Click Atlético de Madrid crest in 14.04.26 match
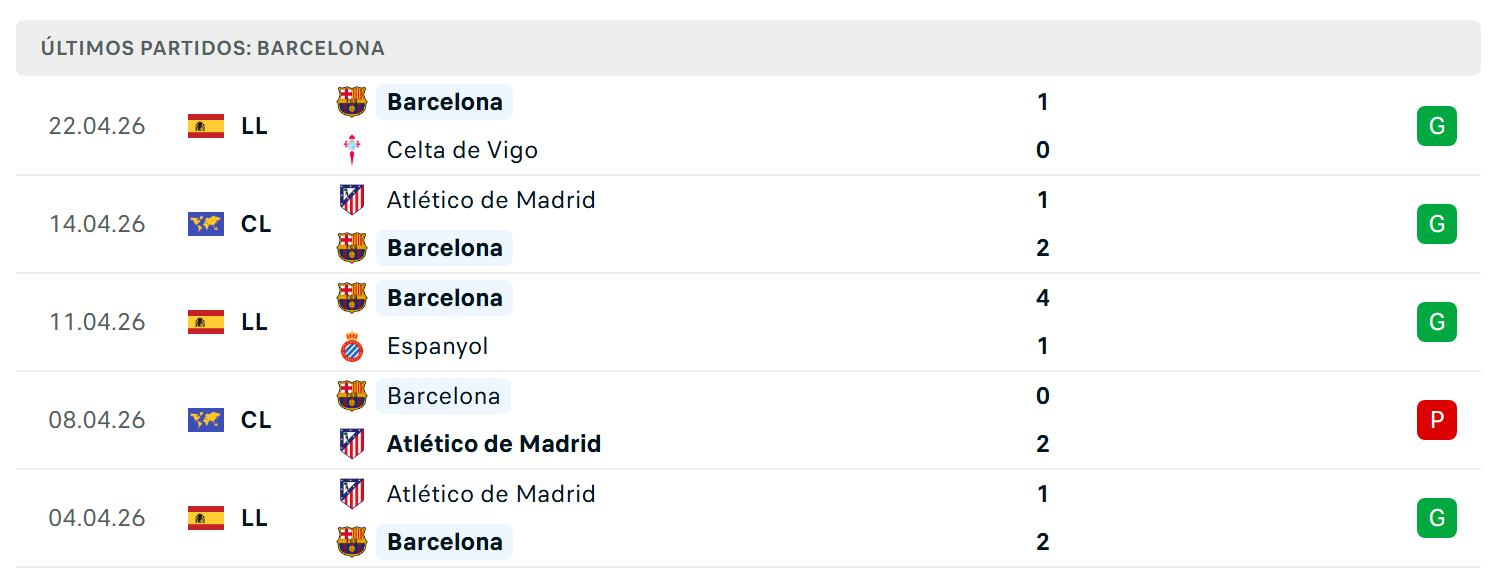The height and width of the screenshot is (585, 1496). pos(352,200)
